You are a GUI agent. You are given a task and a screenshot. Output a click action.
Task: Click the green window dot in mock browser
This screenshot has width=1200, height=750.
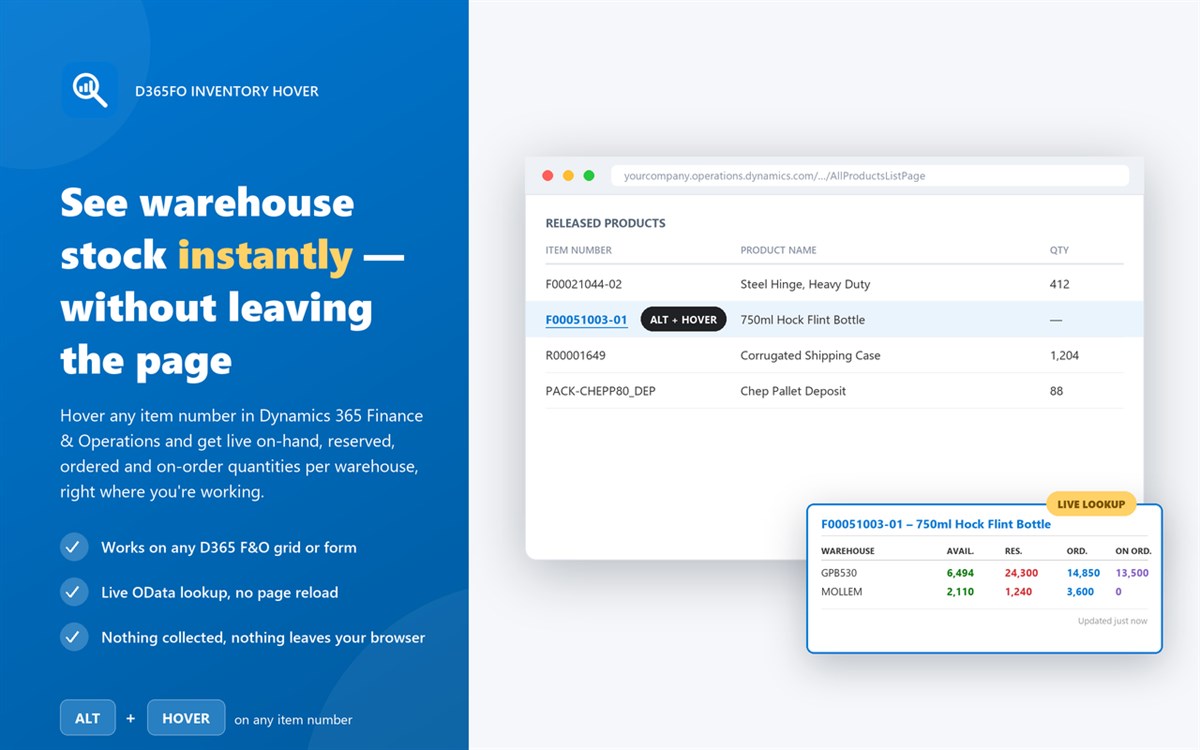pyautogui.click(x=589, y=176)
